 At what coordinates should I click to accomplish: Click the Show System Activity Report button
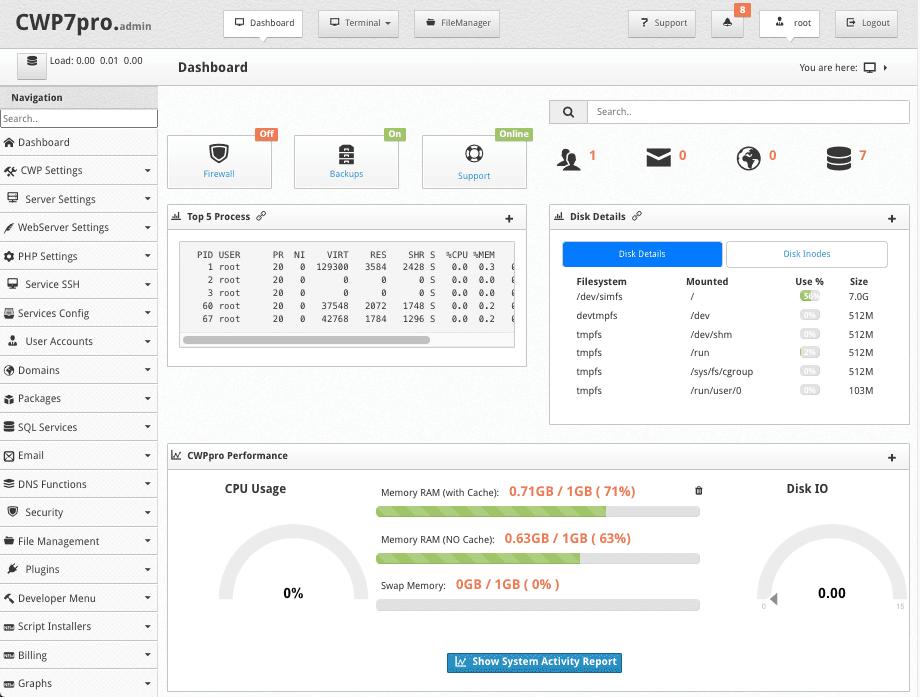[x=534, y=662]
